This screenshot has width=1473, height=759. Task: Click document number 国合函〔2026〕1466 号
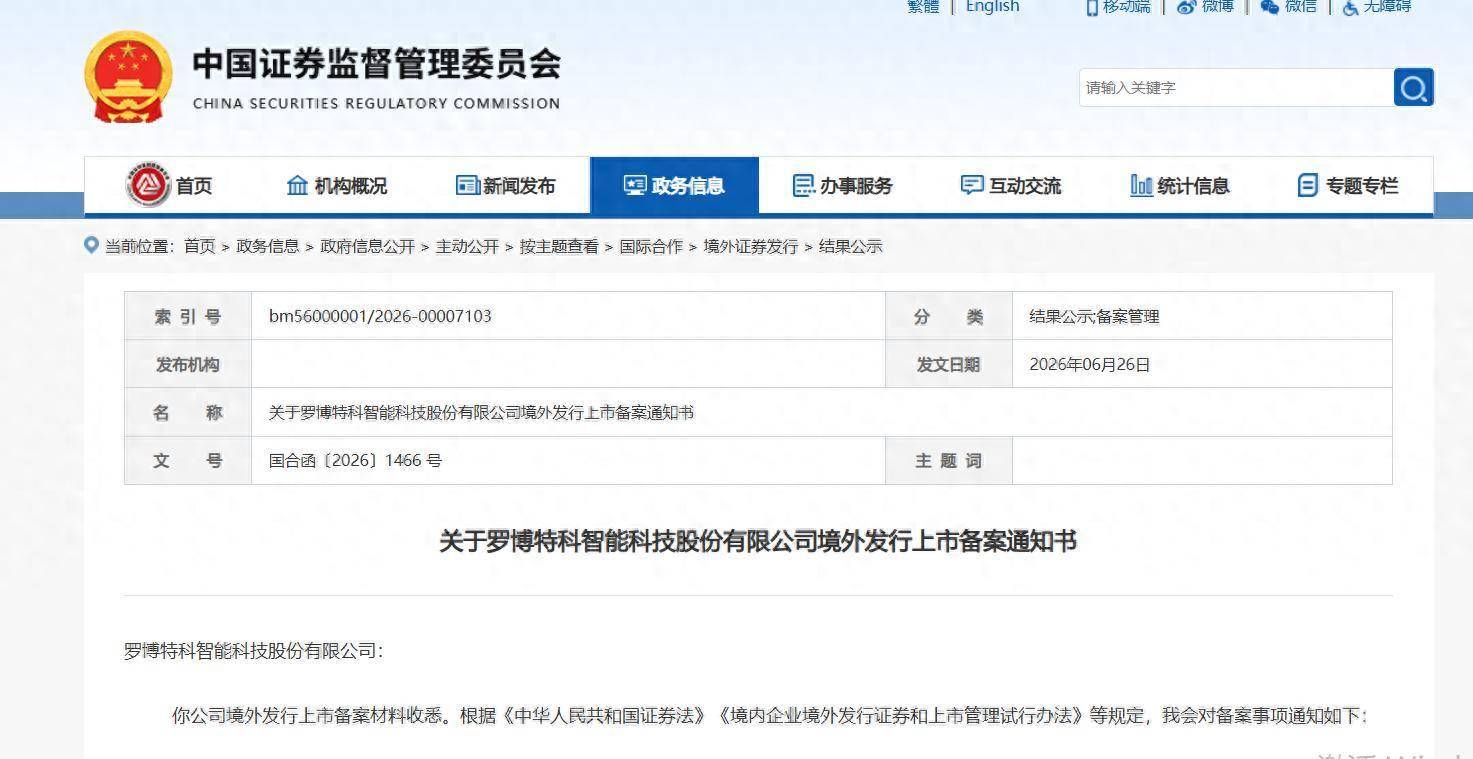click(x=355, y=460)
